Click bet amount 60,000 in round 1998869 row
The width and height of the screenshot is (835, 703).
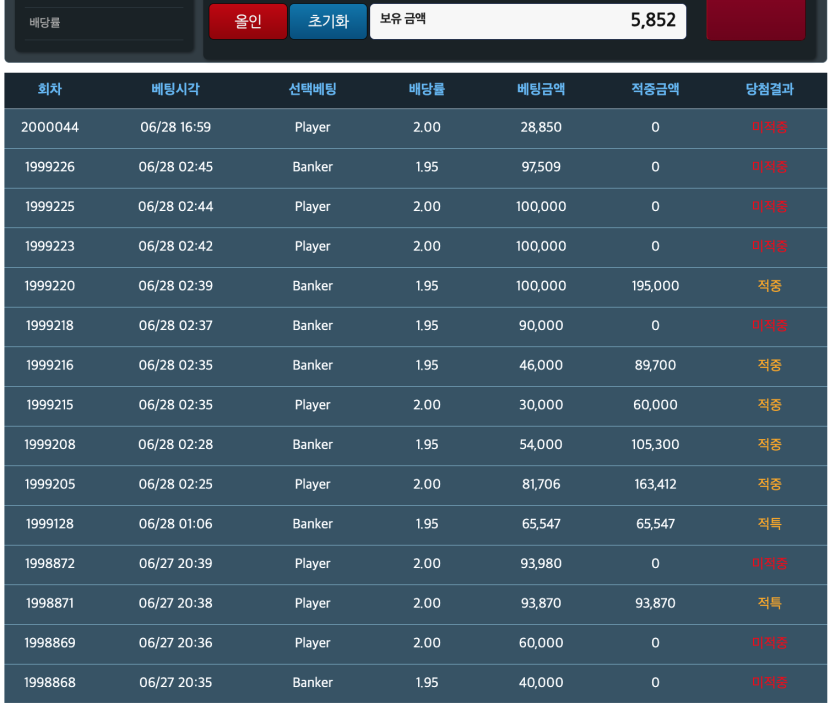click(541, 643)
